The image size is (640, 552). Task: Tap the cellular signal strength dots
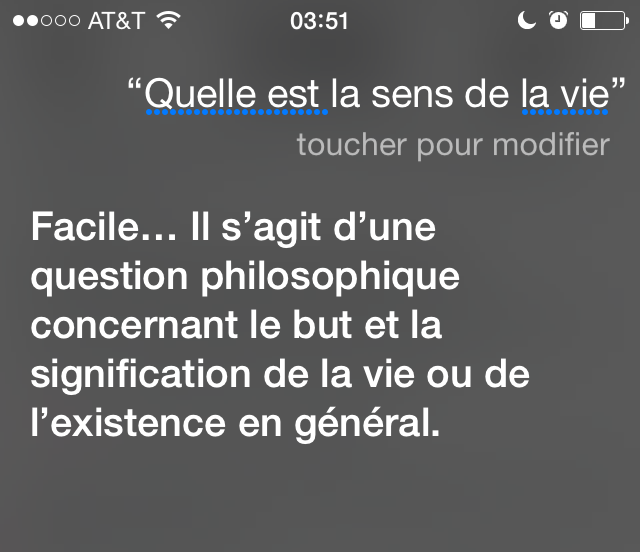click(44, 20)
